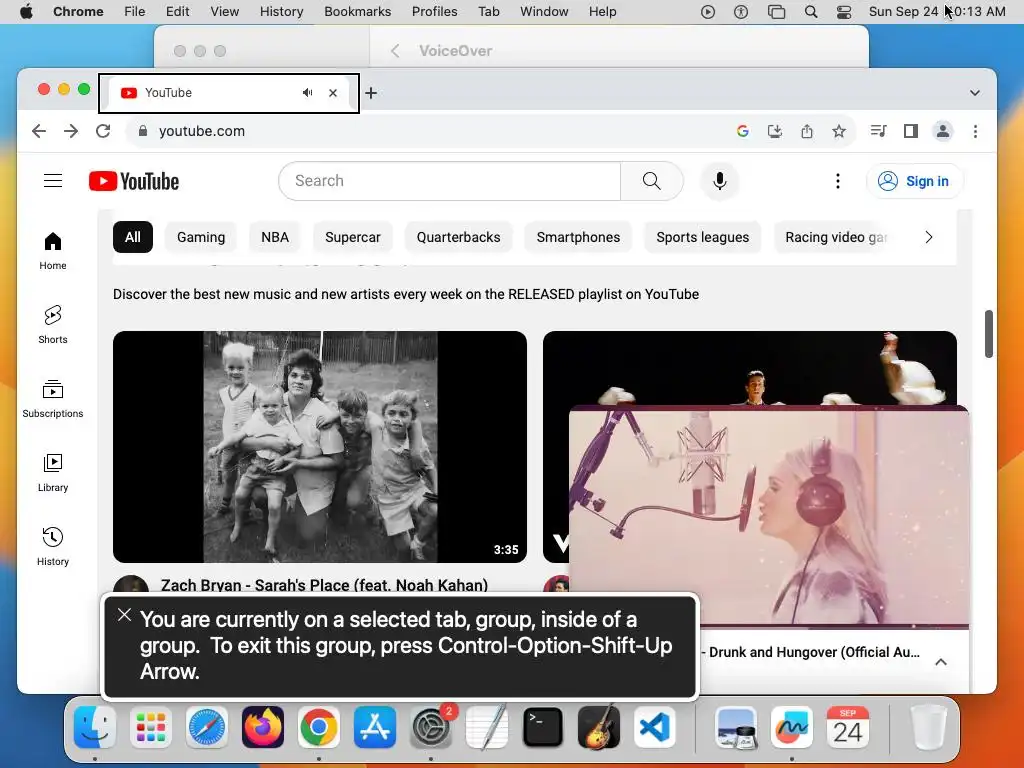Open the Tab menu

coord(488,12)
